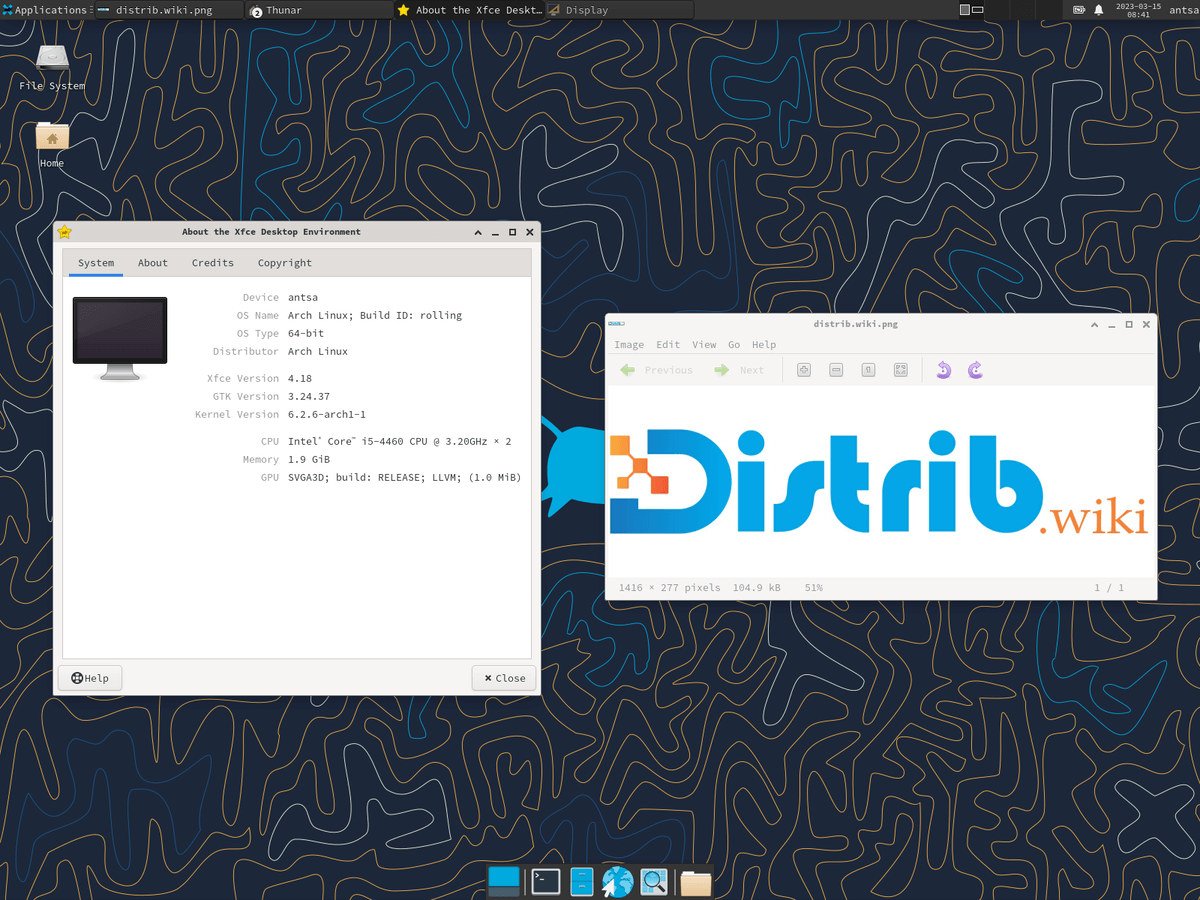
Task: Open Credits tab in About Xfce
Action: click(x=213, y=263)
